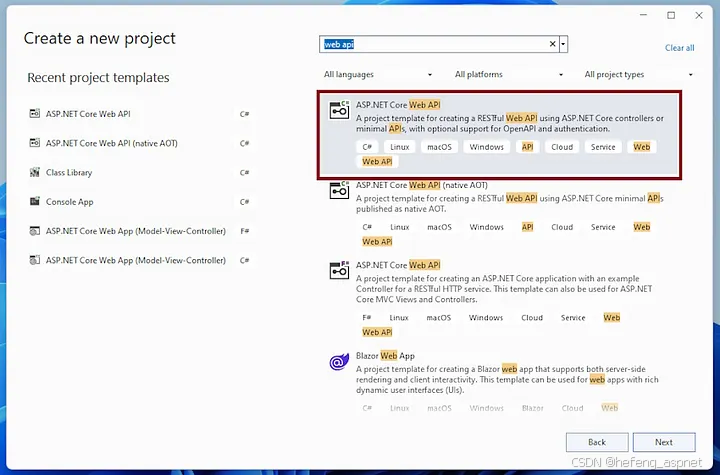This screenshot has height=475, width=720.
Task: Click the Back button
Action: 597,442
